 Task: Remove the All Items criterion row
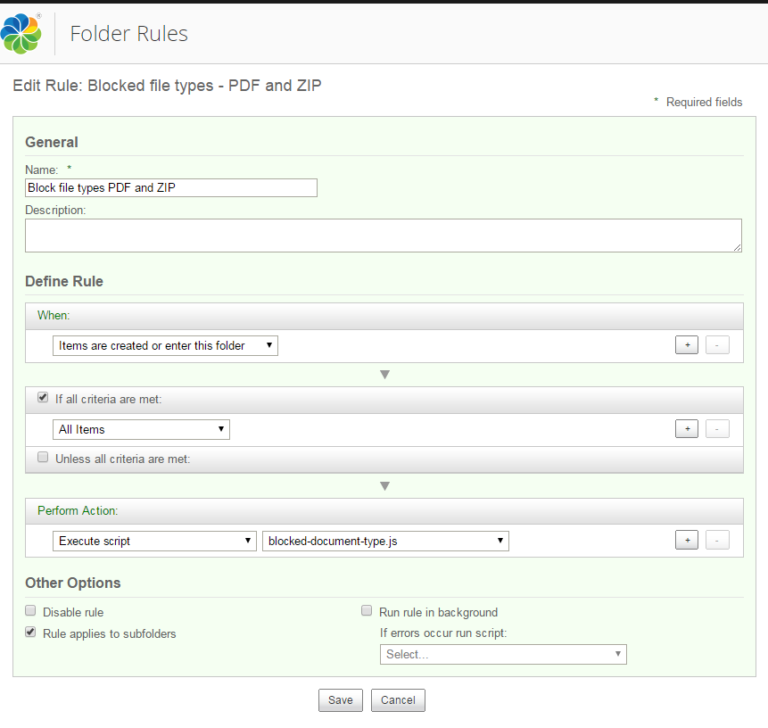(717, 429)
